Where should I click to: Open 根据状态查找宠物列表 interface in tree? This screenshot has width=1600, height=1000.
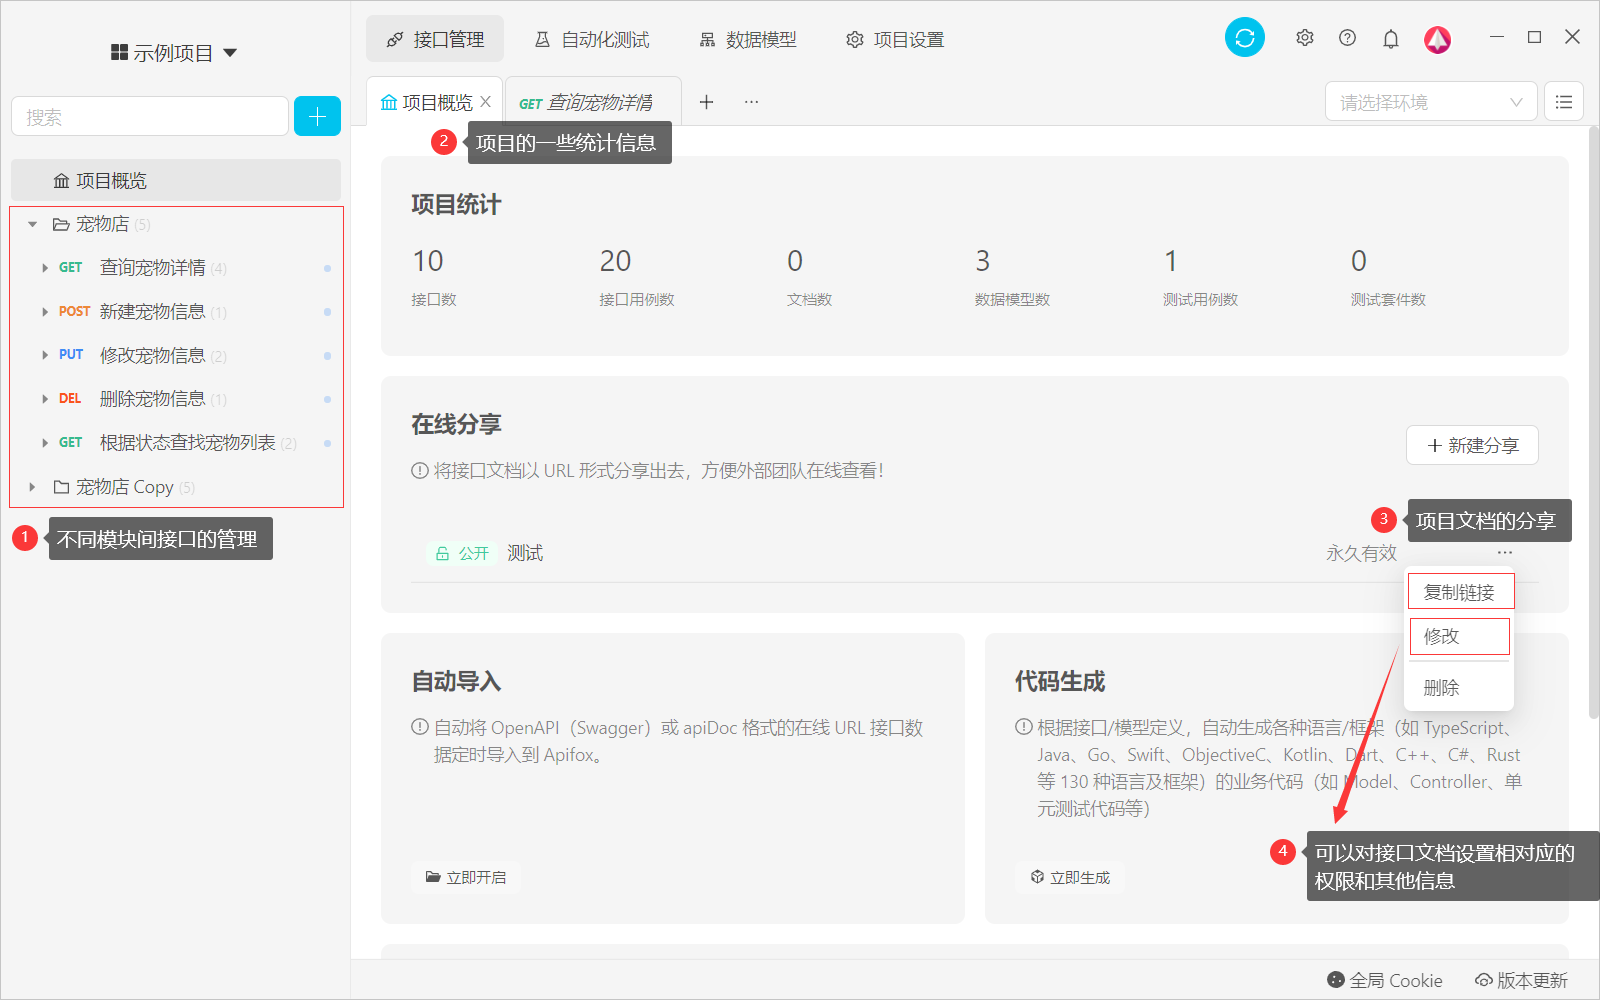188,443
